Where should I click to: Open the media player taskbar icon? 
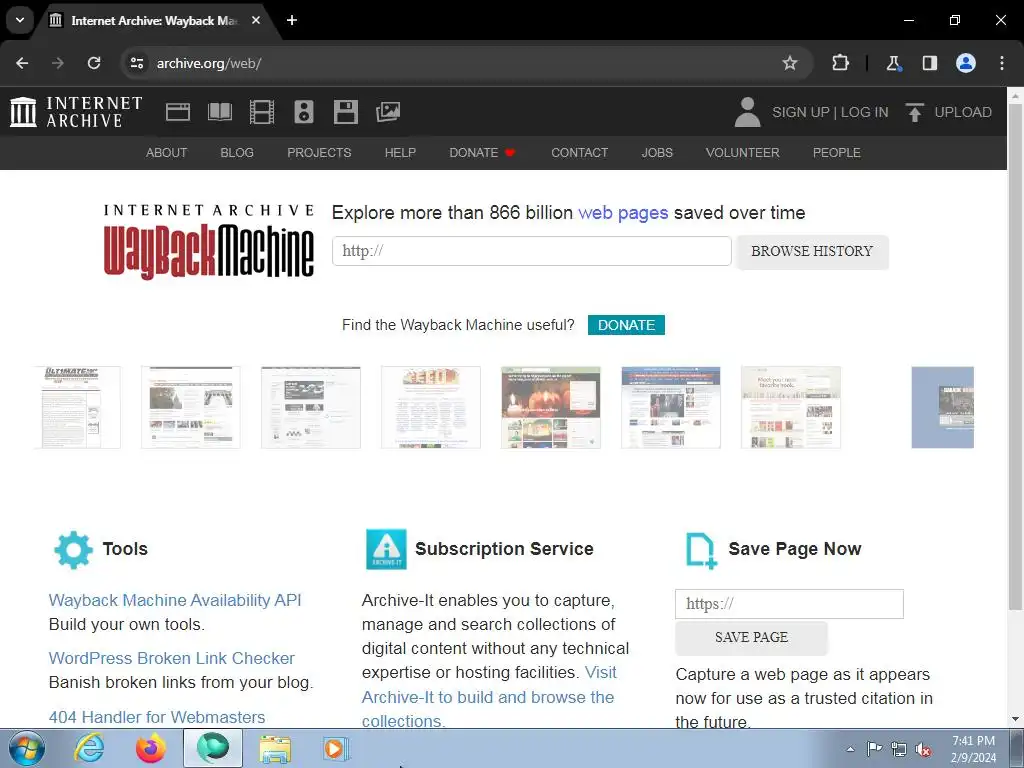336,748
